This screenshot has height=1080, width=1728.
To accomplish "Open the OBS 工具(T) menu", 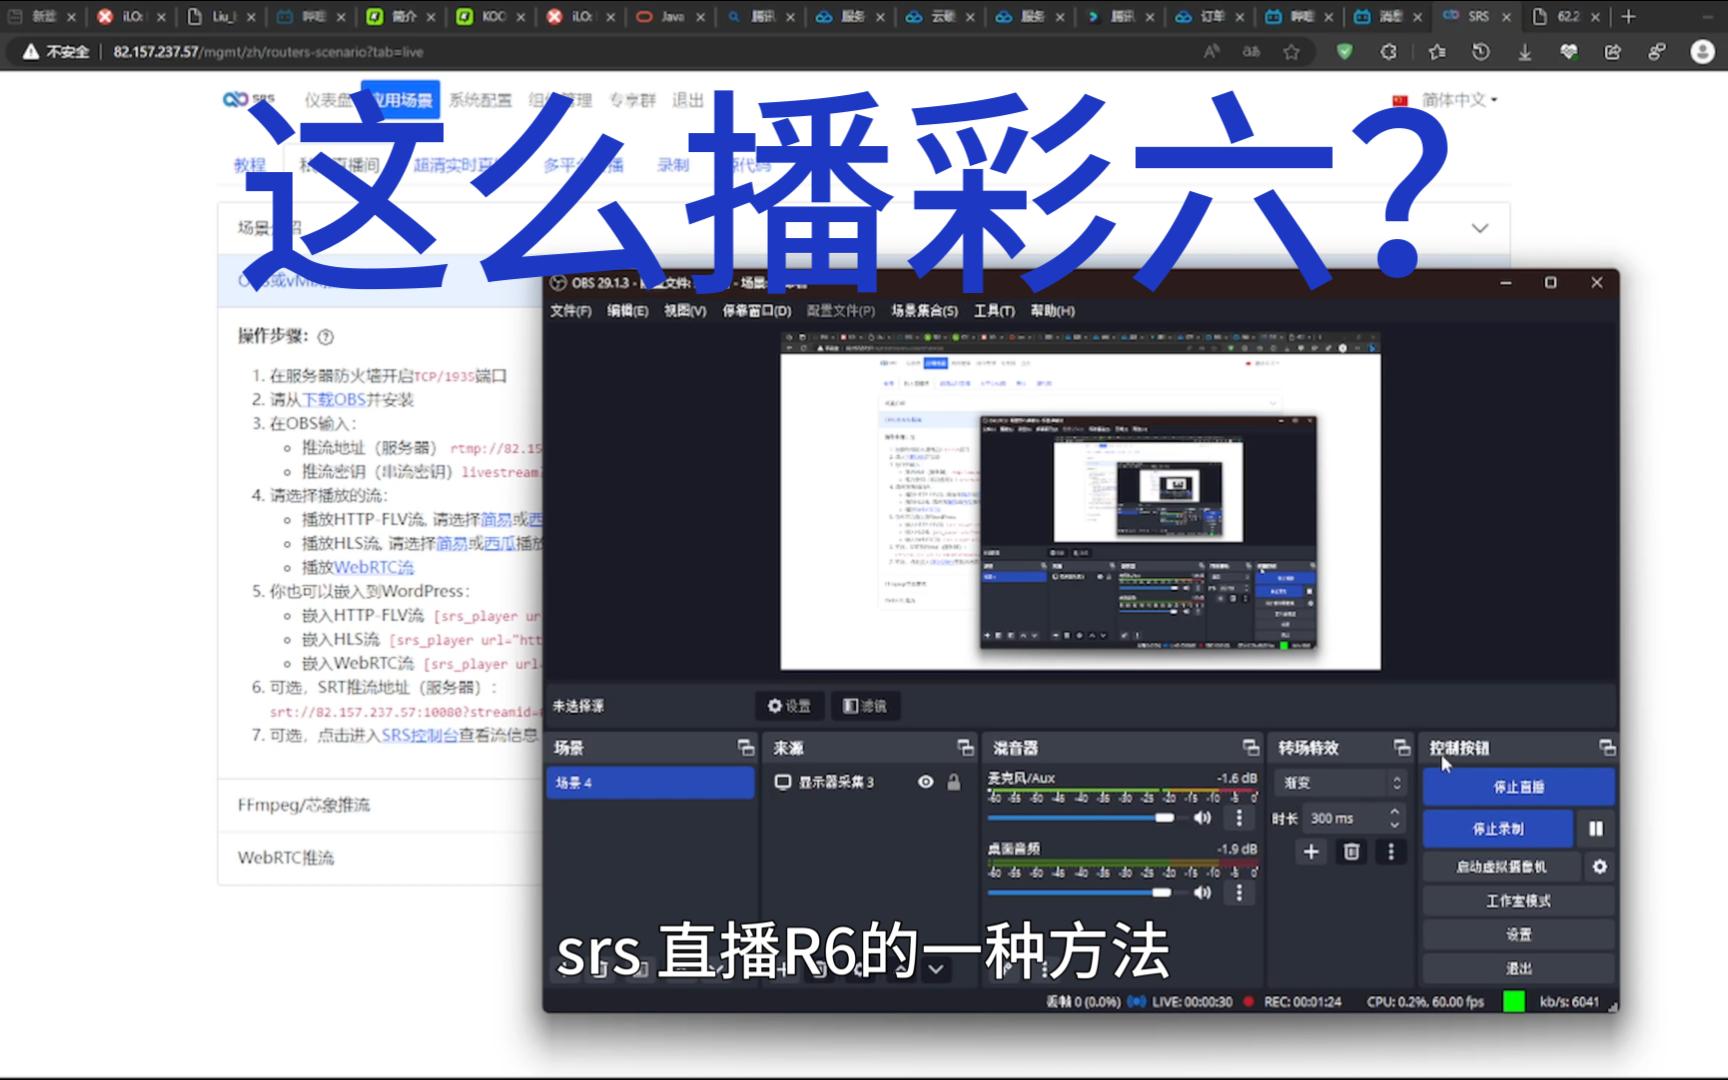I will (x=994, y=311).
